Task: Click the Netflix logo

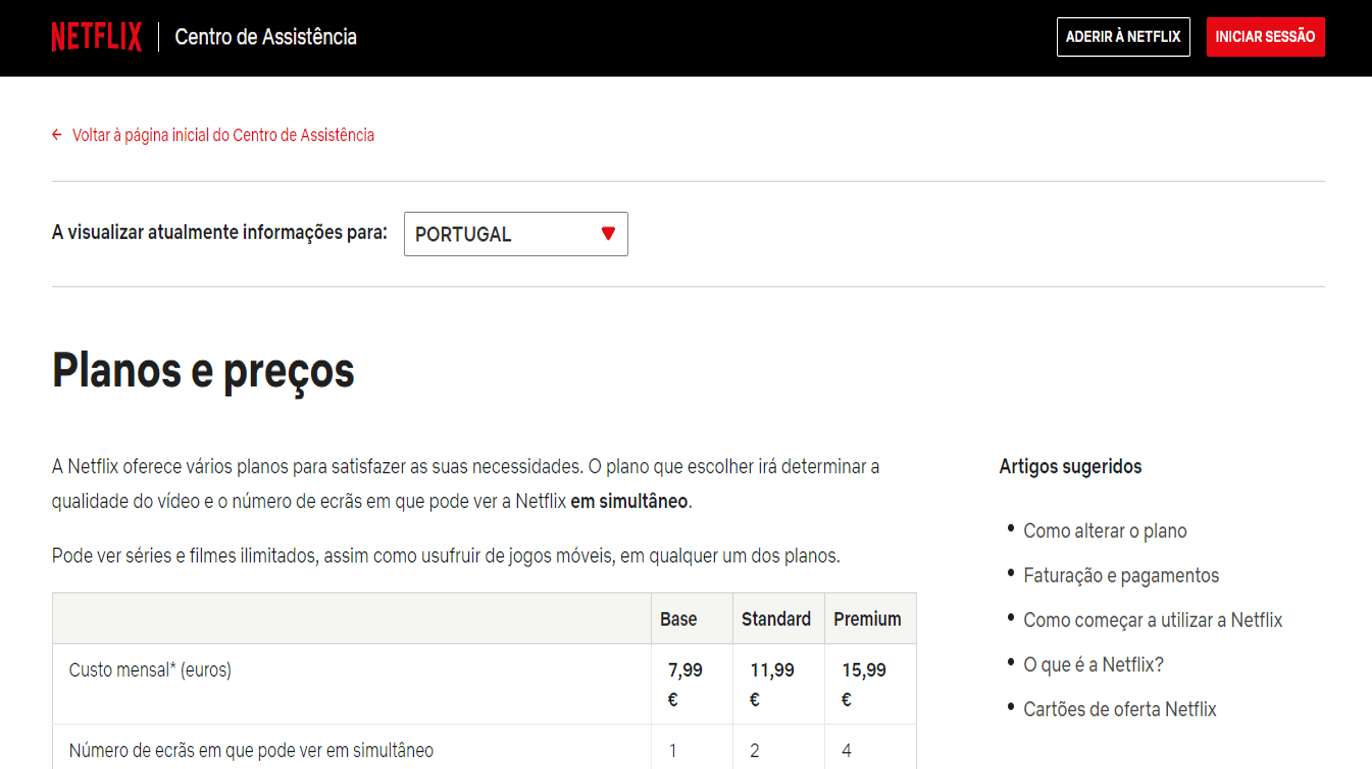Action: click(96, 37)
